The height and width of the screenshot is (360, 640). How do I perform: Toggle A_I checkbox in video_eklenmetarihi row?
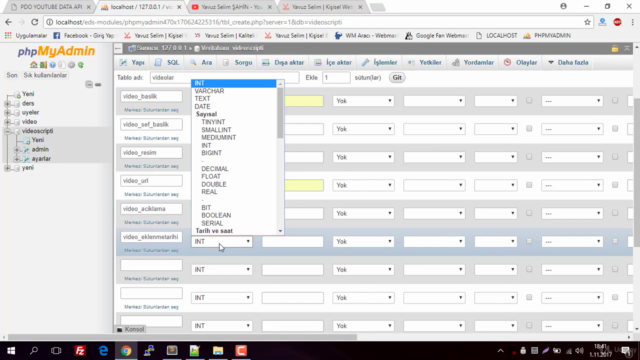(615, 241)
